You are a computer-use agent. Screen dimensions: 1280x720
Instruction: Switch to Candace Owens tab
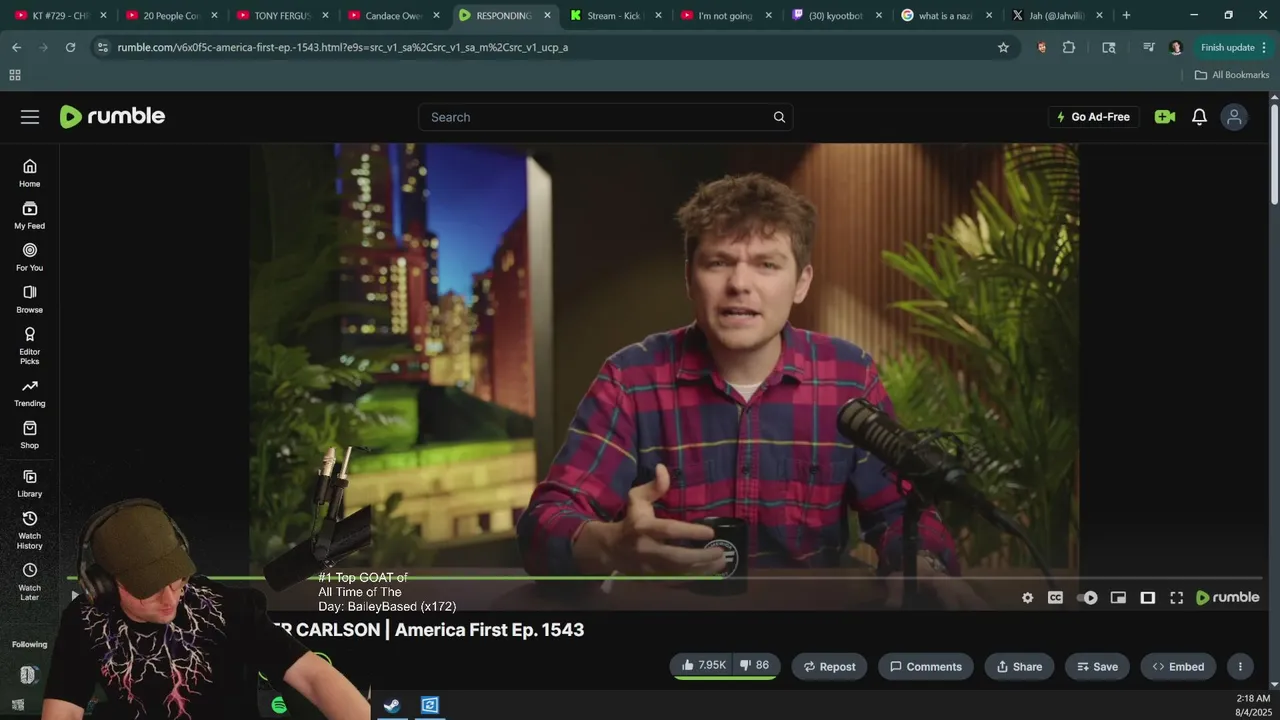(393, 16)
